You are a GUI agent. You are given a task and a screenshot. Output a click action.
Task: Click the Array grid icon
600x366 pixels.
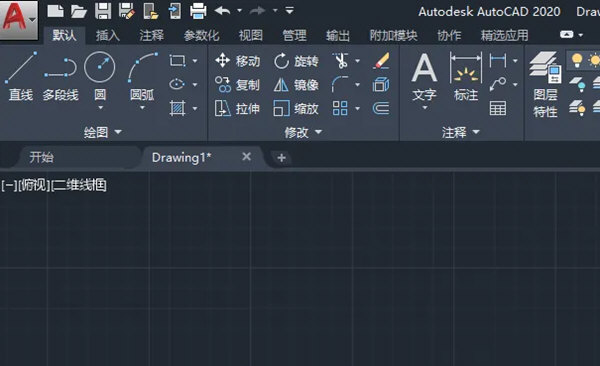click(x=340, y=108)
